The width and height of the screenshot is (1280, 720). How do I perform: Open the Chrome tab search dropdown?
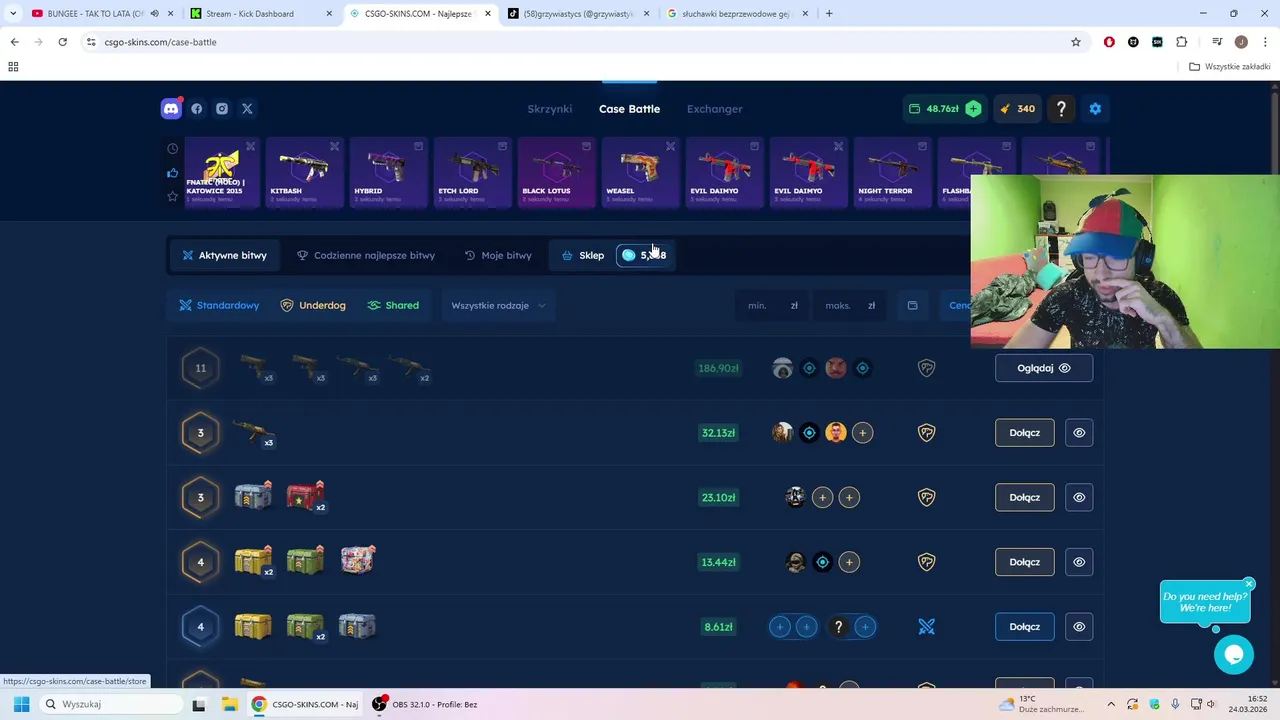(x=13, y=14)
